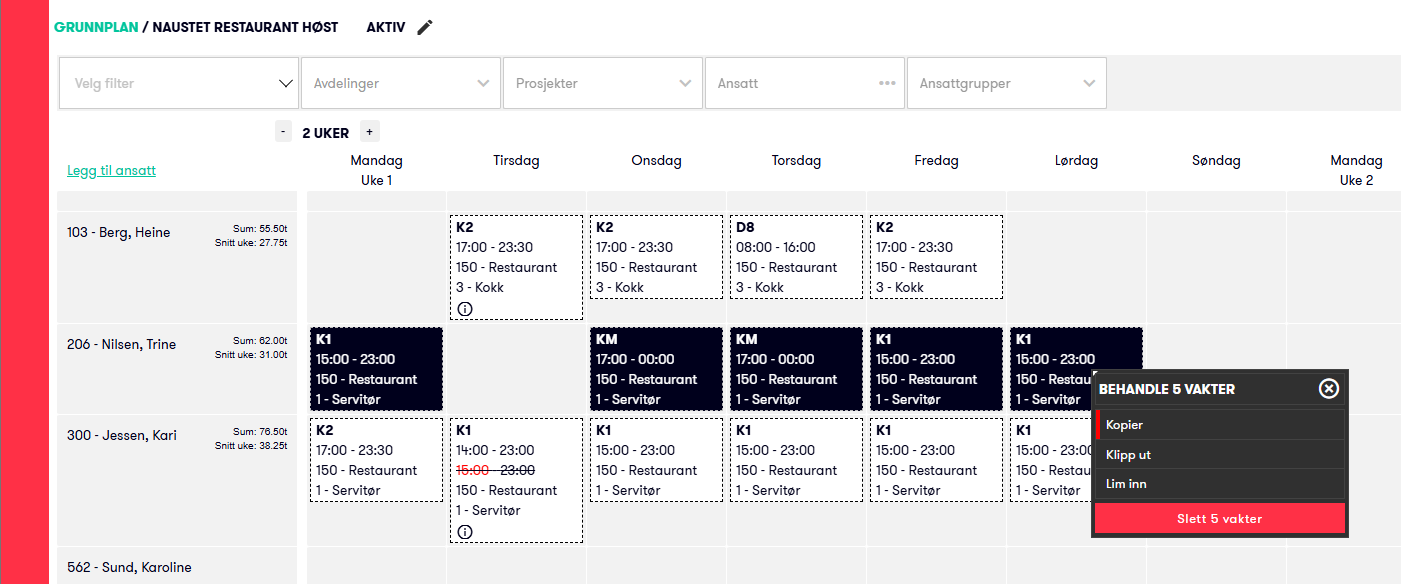Choose Lim inn menu option
Image resolution: width=1401 pixels, height=584 pixels.
(x=1219, y=484)
